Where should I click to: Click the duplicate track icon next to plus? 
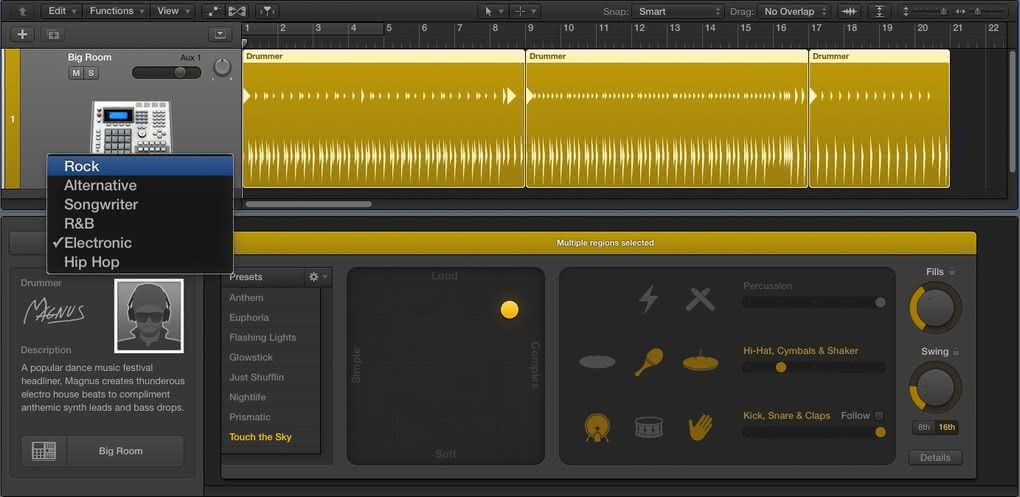(x=53, y=35)
